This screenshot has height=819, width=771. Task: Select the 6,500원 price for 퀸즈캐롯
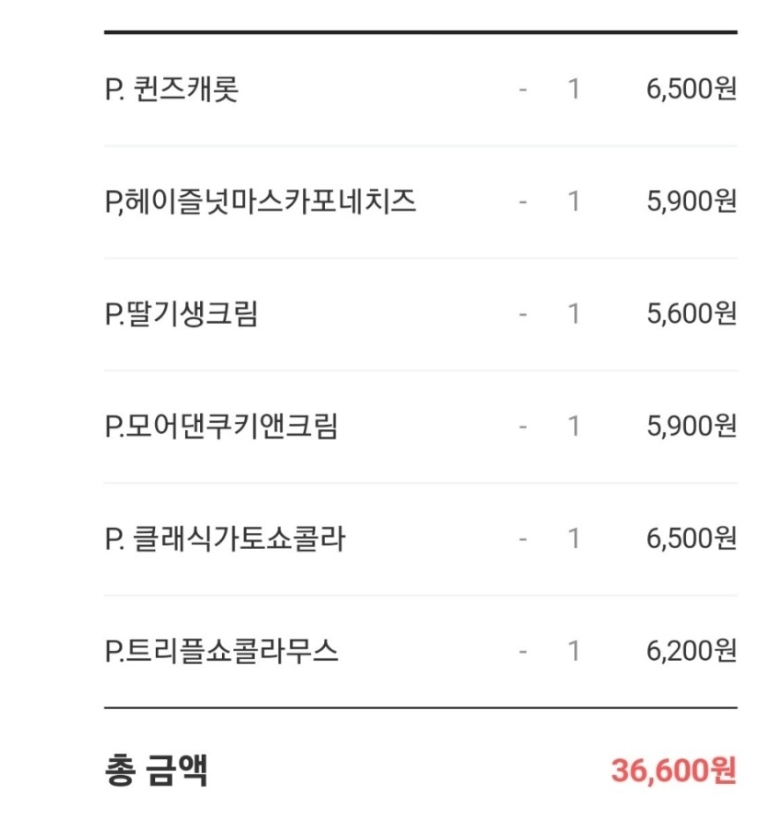click(691, 90)
